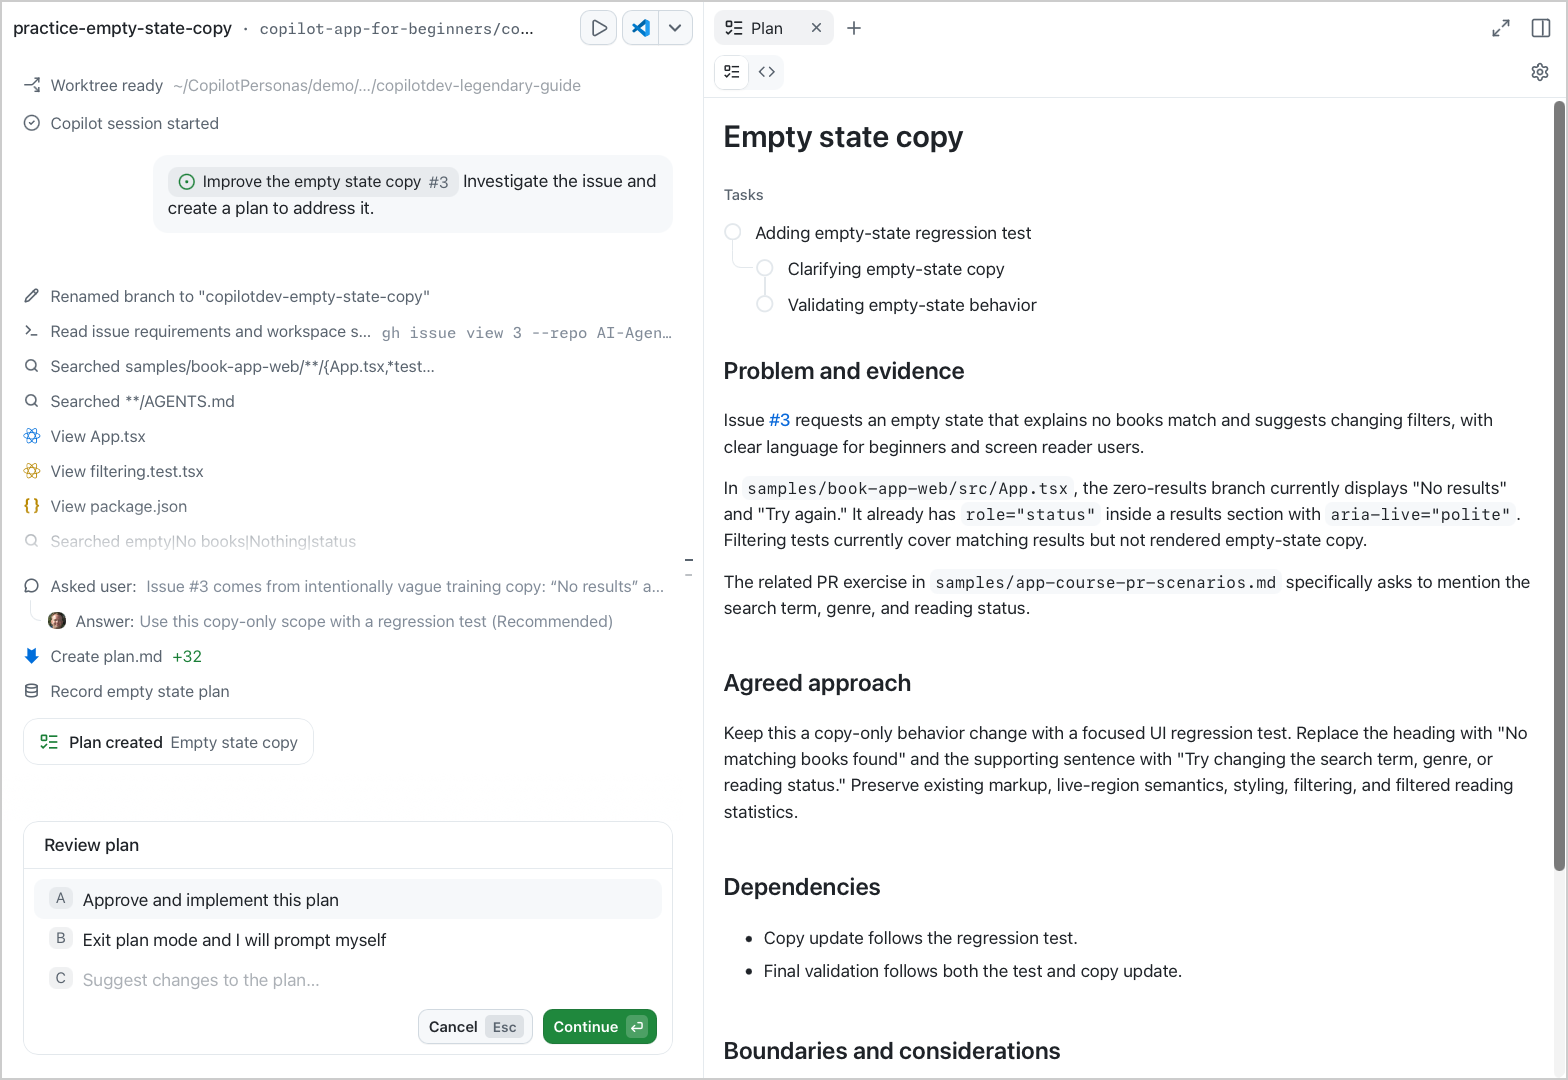Check Clarifying empty-state copy task
The image size is (1568, 1080).
point(765,268)
